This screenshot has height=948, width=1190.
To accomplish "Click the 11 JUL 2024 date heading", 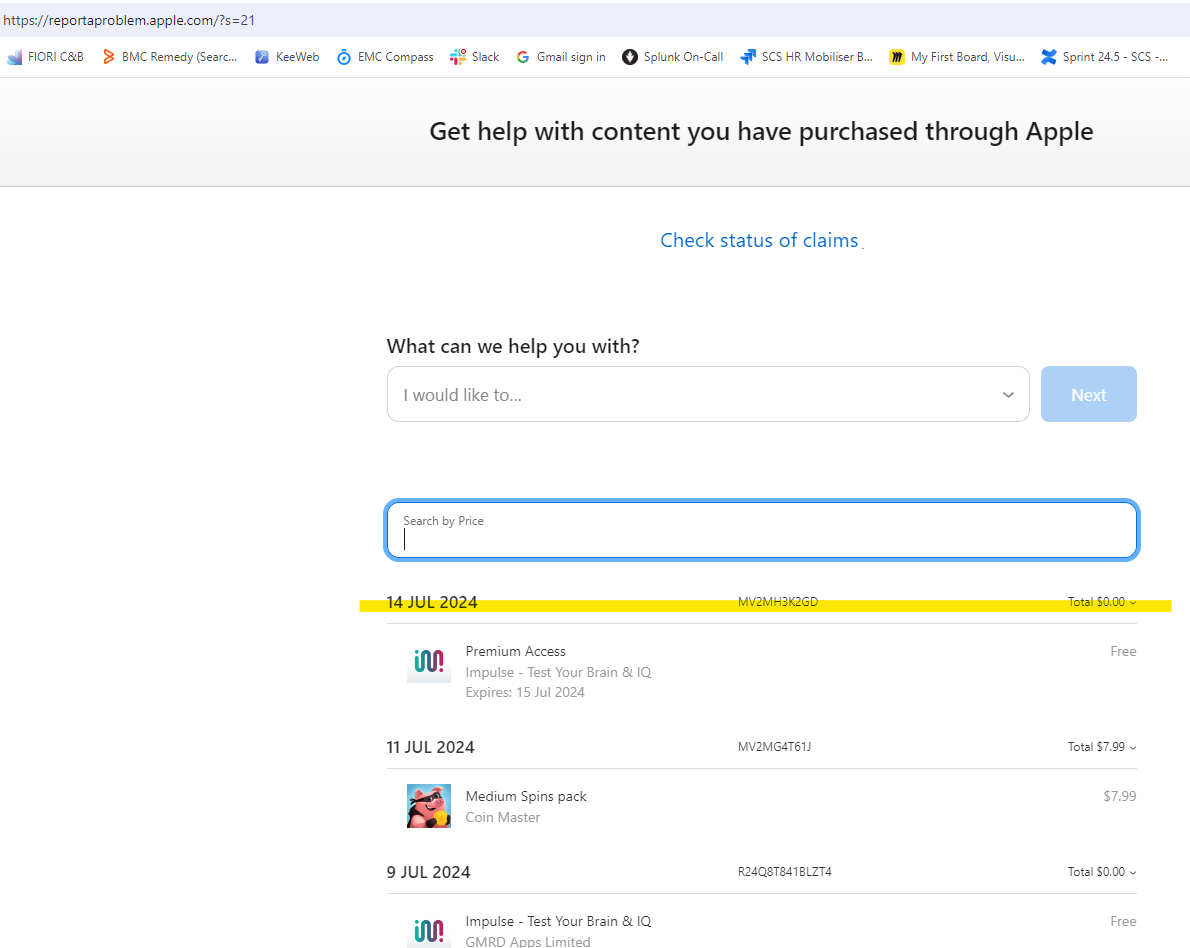I will coord(430,748).
